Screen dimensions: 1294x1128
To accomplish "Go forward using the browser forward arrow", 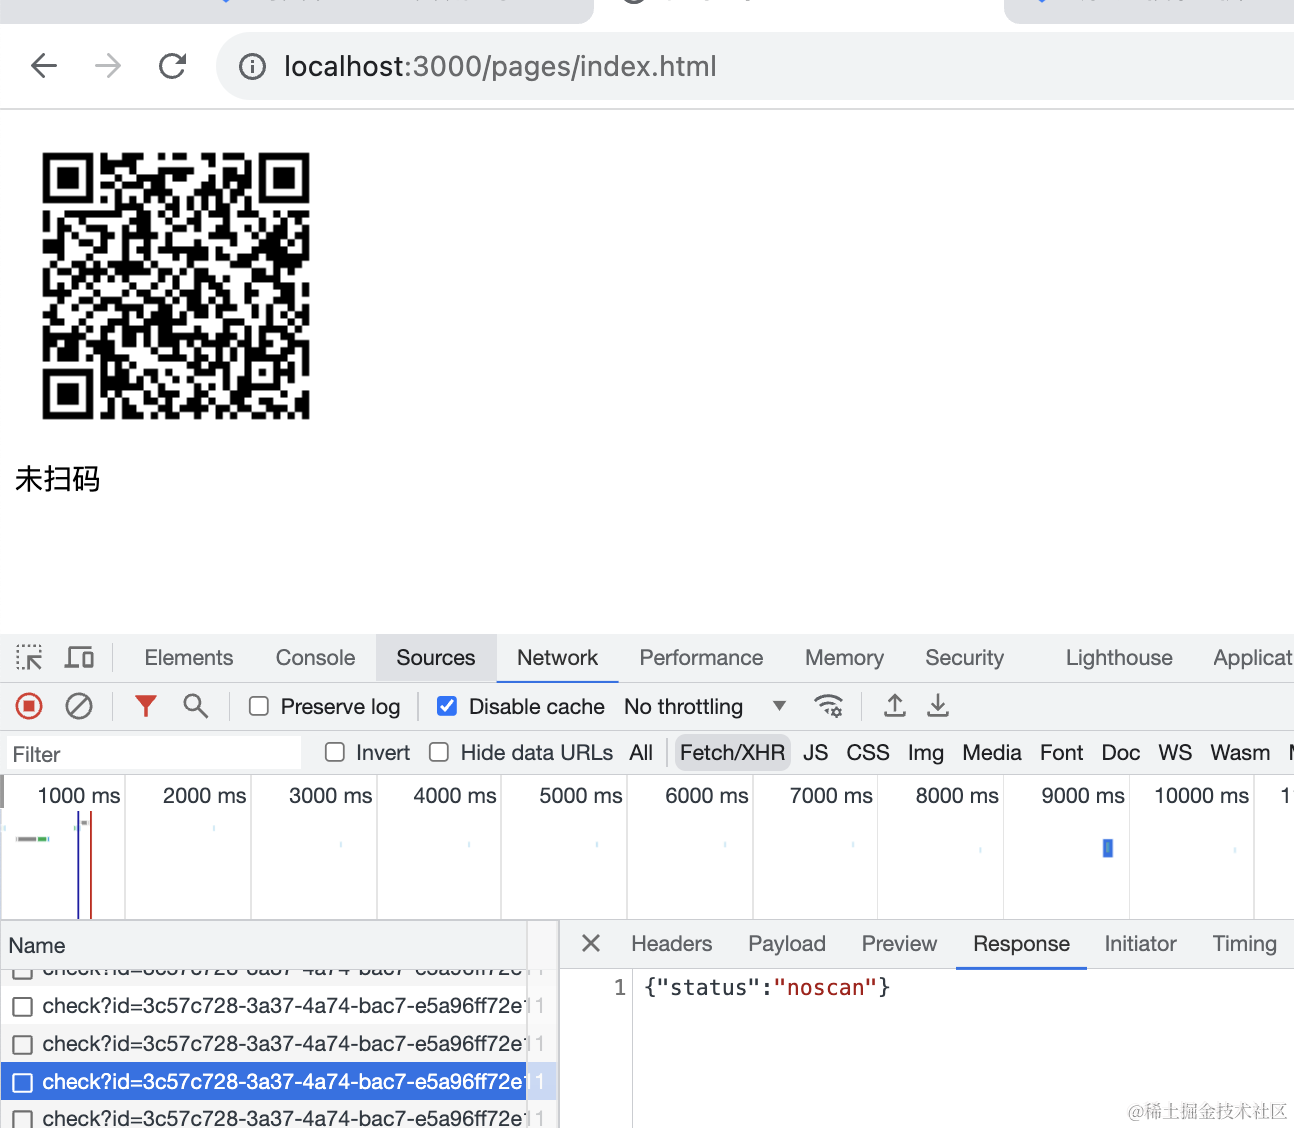I will tap(108, 66).
